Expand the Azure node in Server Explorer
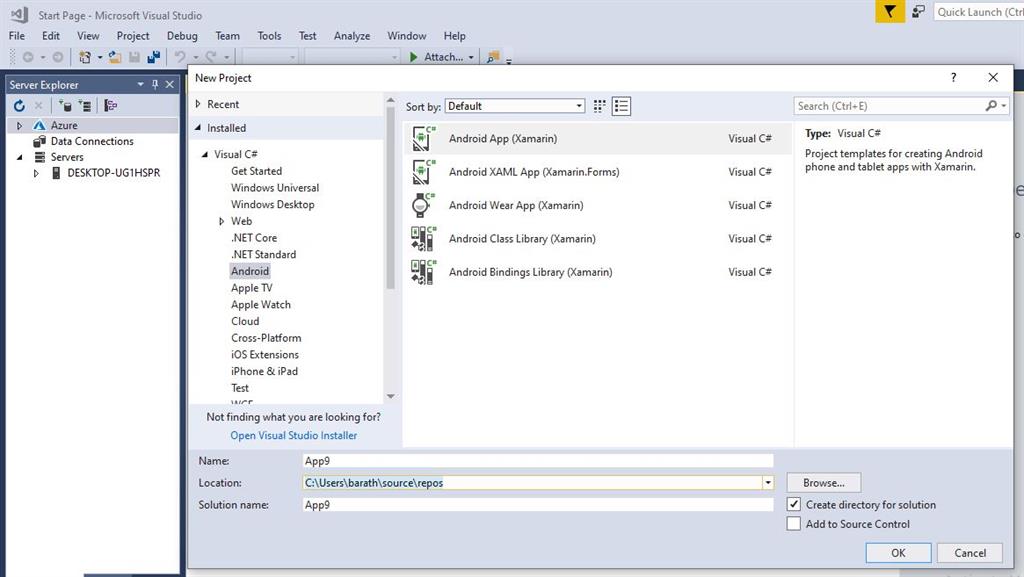Screen dimensions: 1024x577 pos(19,126)
